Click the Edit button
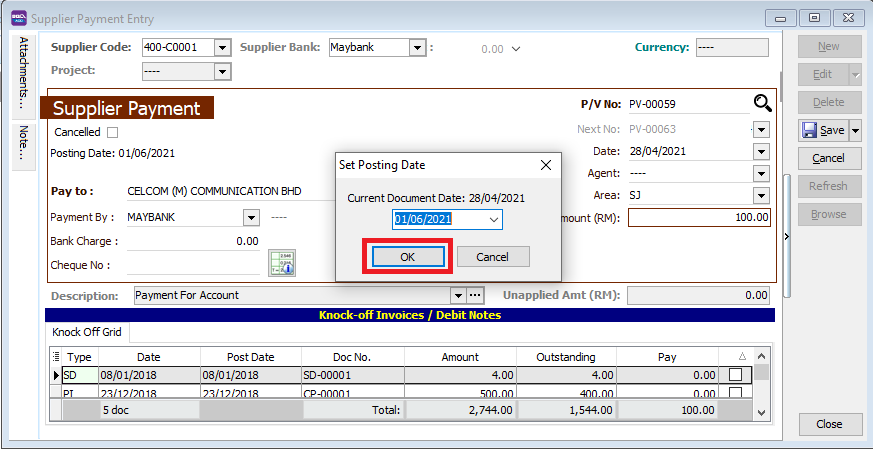Viewport: 873px width, 449px height. point(823,75)
